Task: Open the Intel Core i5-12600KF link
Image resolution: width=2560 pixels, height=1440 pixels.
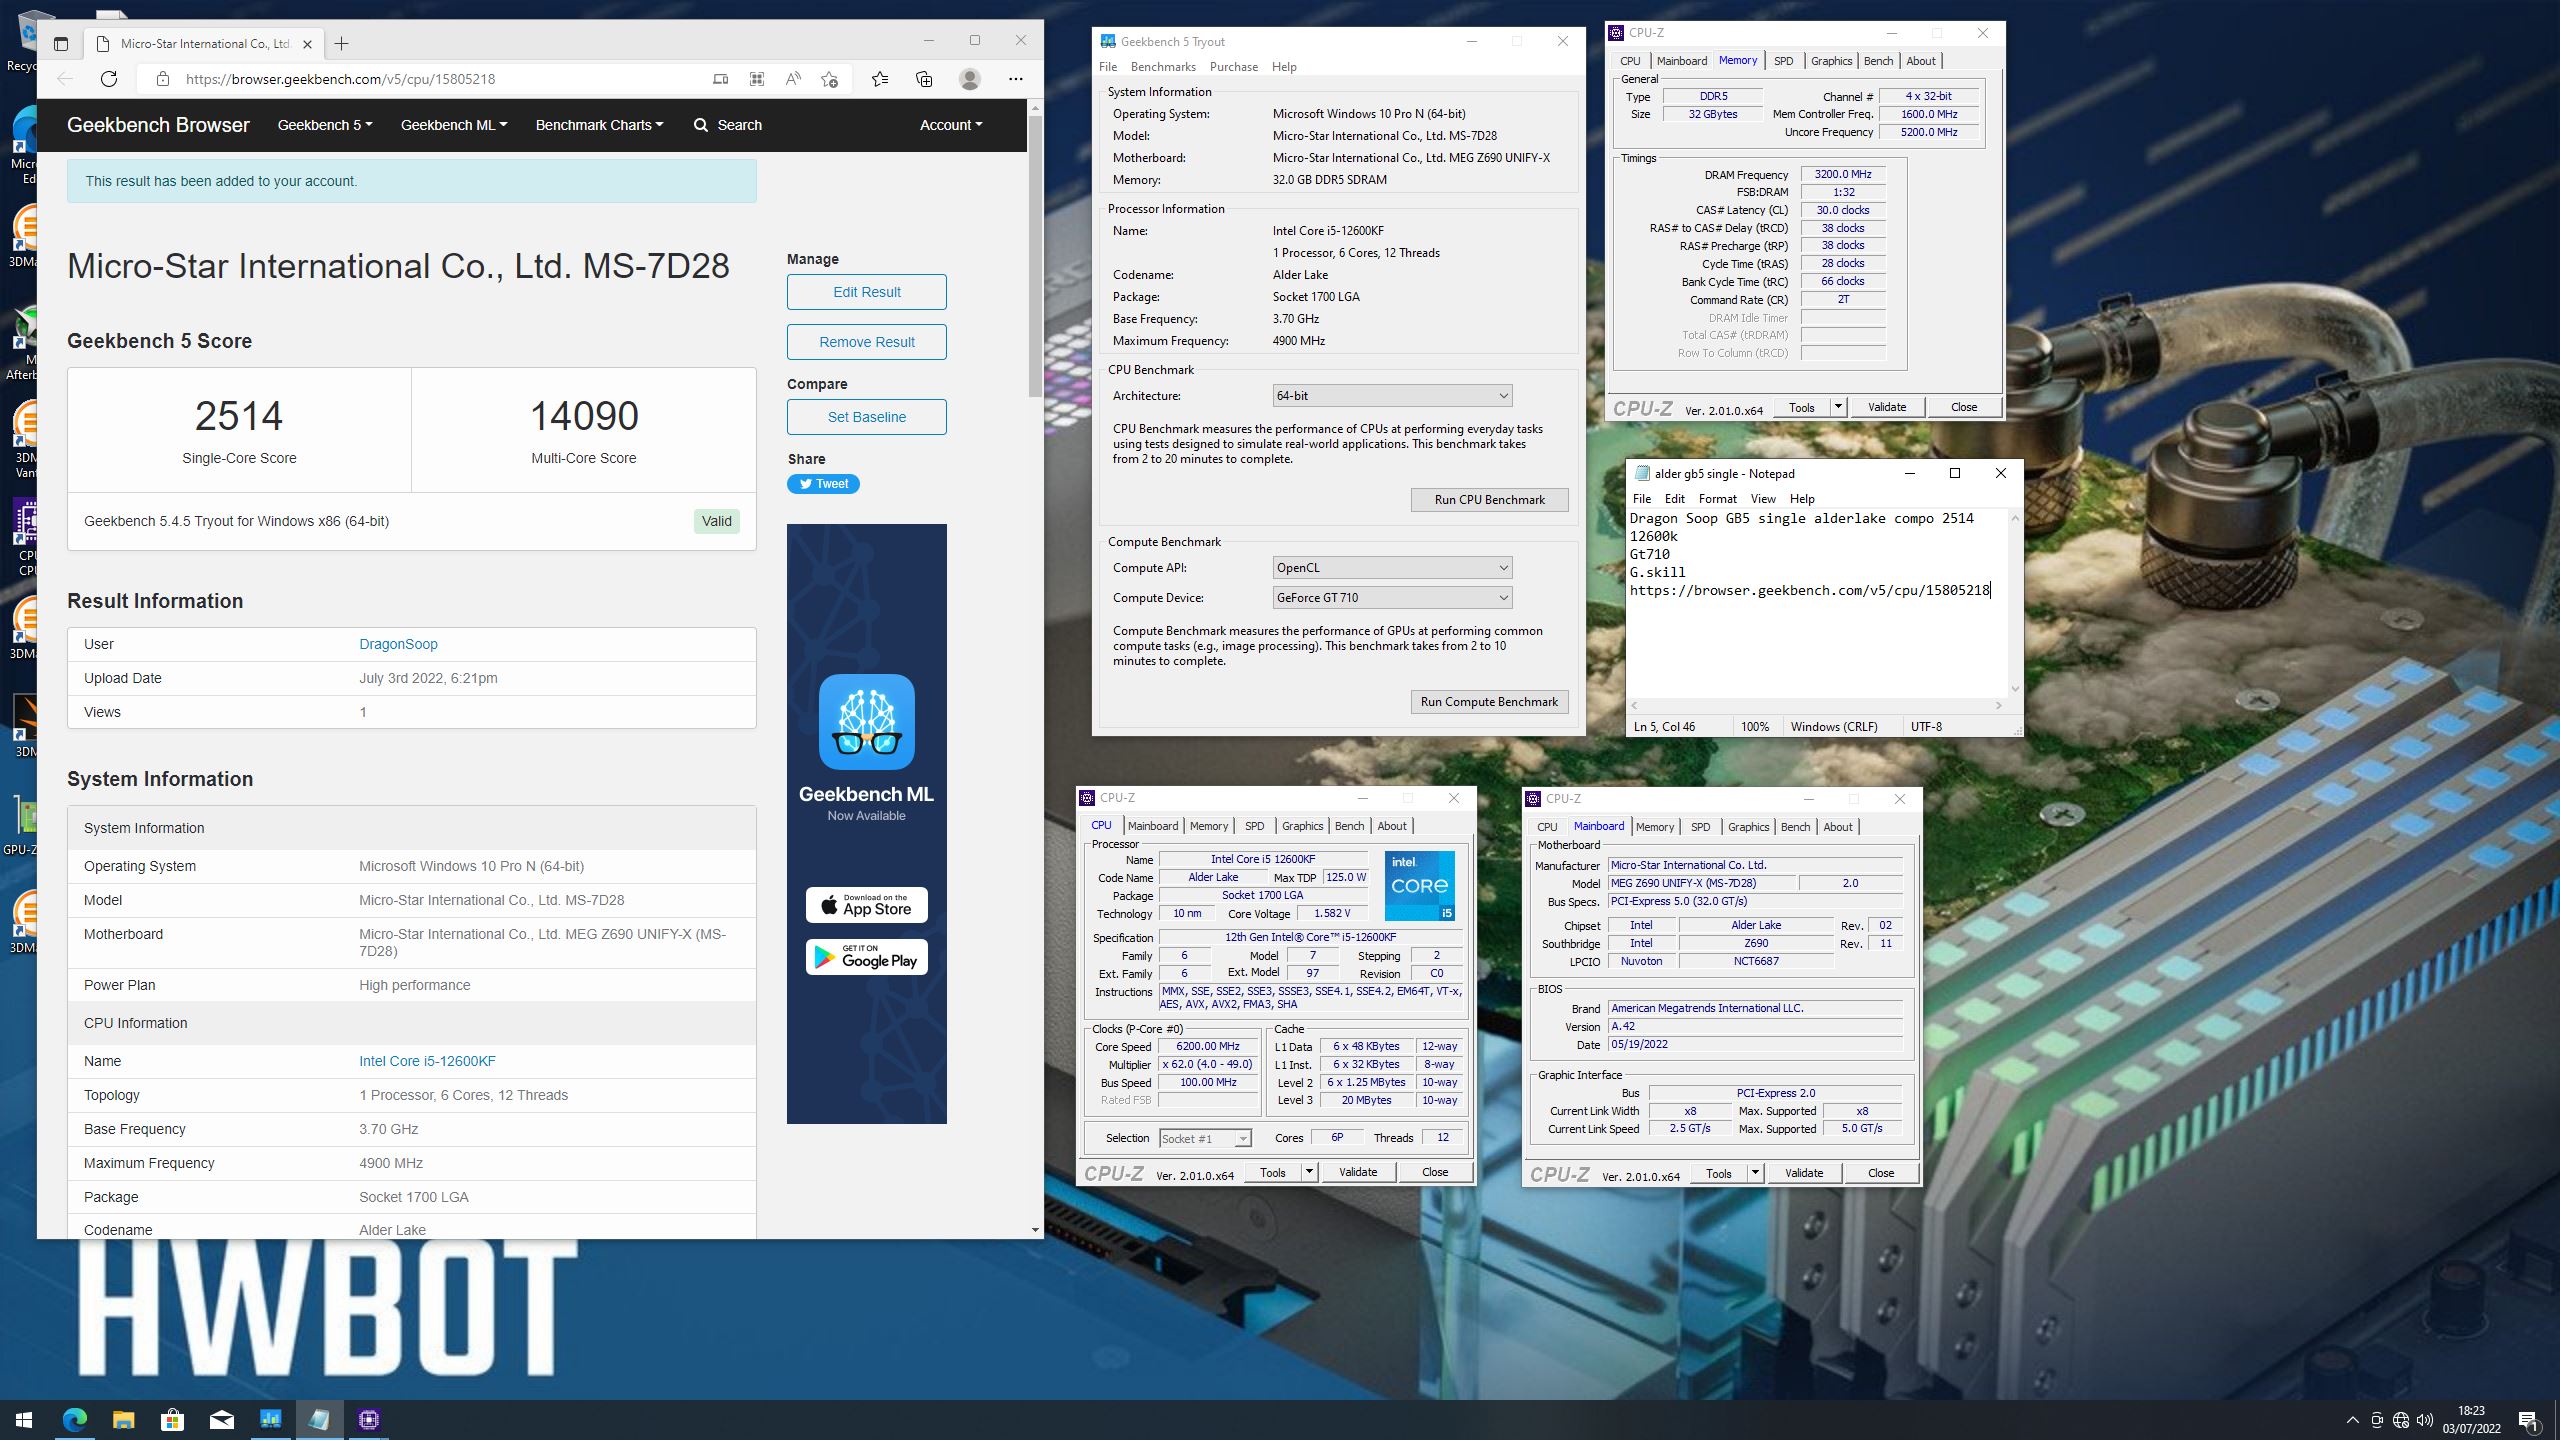Action: [x=427, y=1061]
